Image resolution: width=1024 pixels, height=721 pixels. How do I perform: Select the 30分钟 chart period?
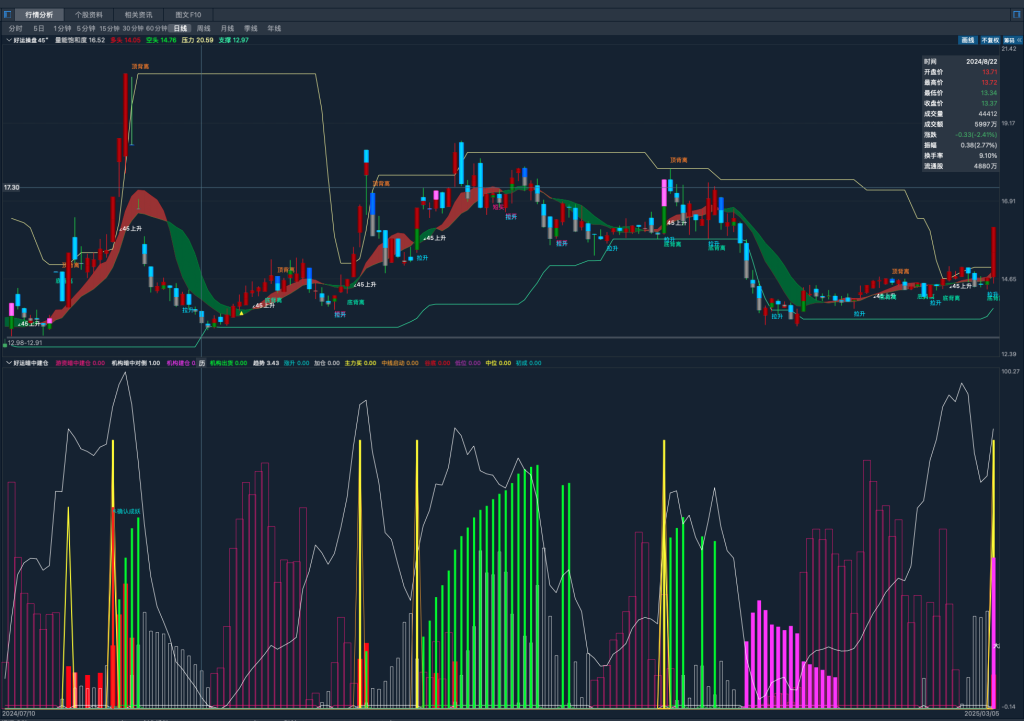(x=133, y=28)
